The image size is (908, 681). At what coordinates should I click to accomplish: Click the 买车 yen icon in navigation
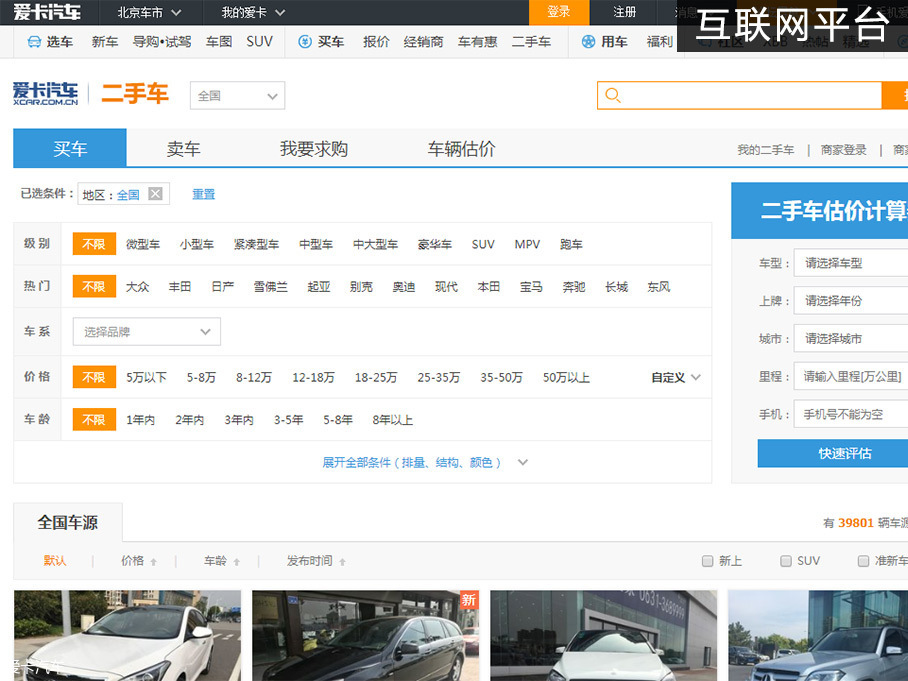(305, 42)
